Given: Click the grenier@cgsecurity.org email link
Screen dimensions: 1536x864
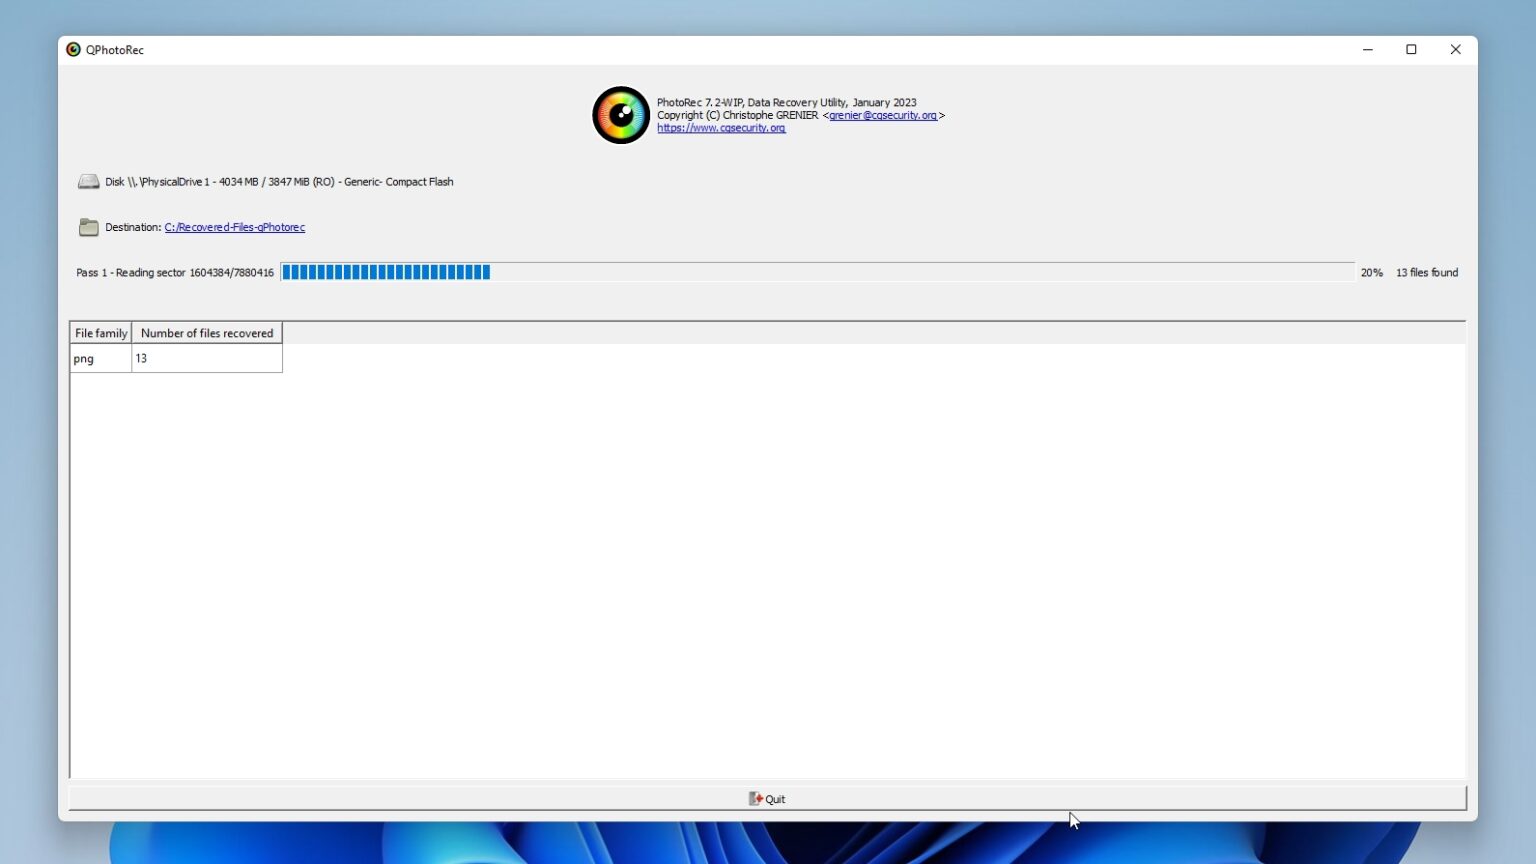Looking at the screenshot, I should [x=884, y=115].
